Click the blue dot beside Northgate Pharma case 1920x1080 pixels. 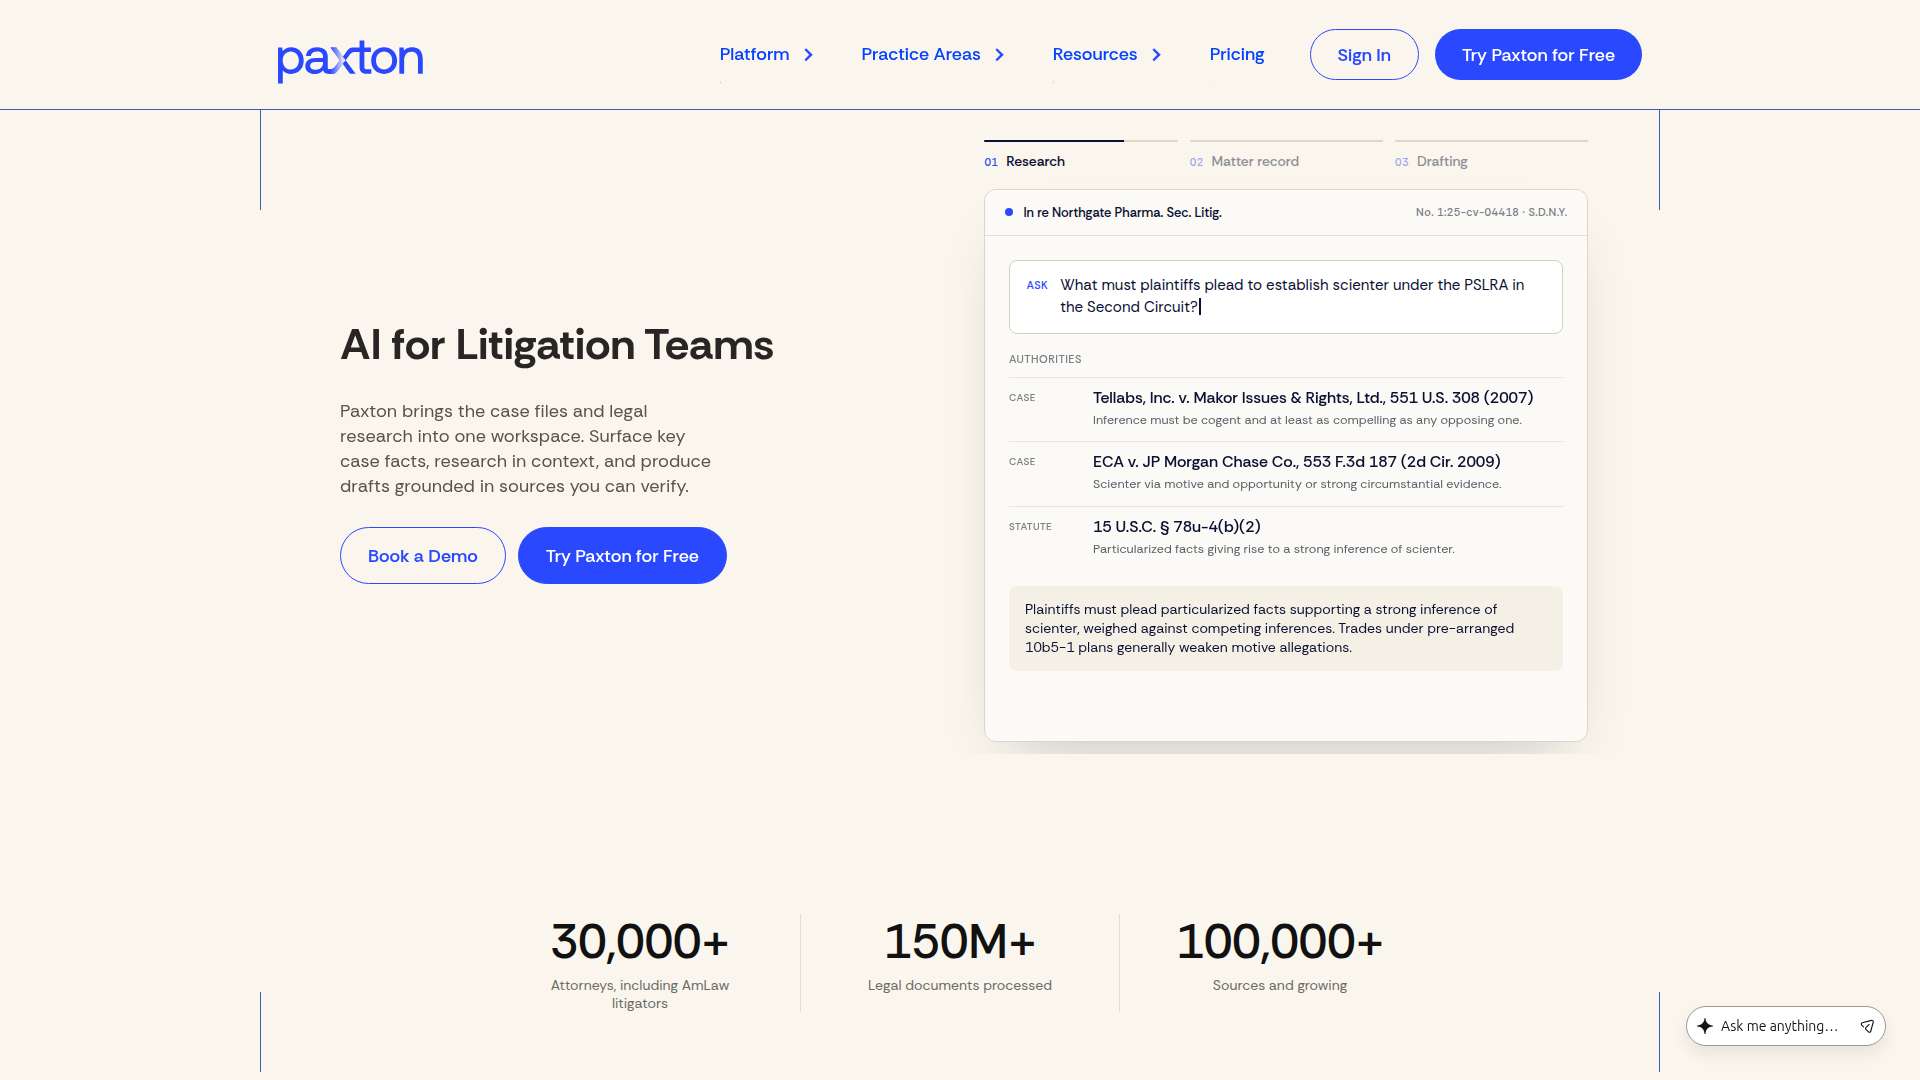pyautogui.click(x=1009, y=212)
